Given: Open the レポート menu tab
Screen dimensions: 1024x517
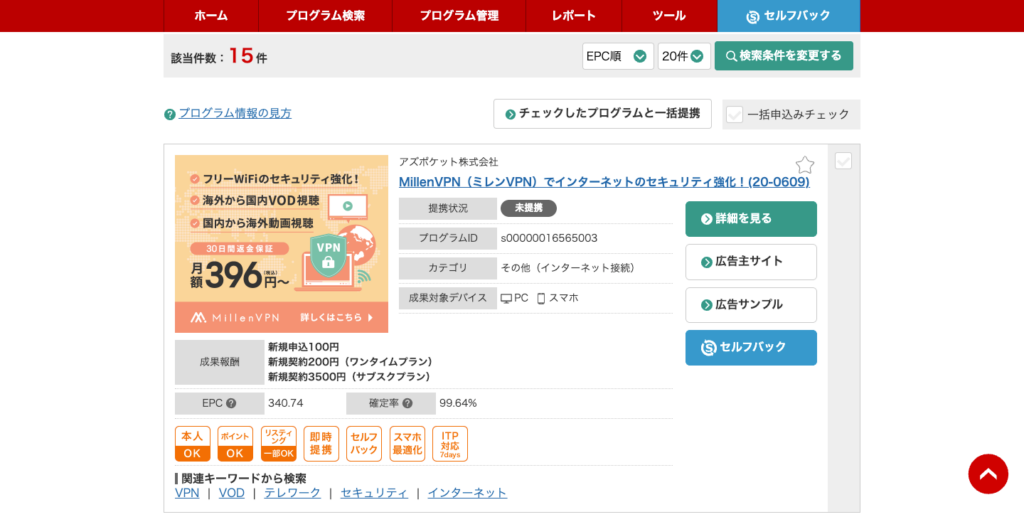Looking at the screenshot, I should (573, 16).
